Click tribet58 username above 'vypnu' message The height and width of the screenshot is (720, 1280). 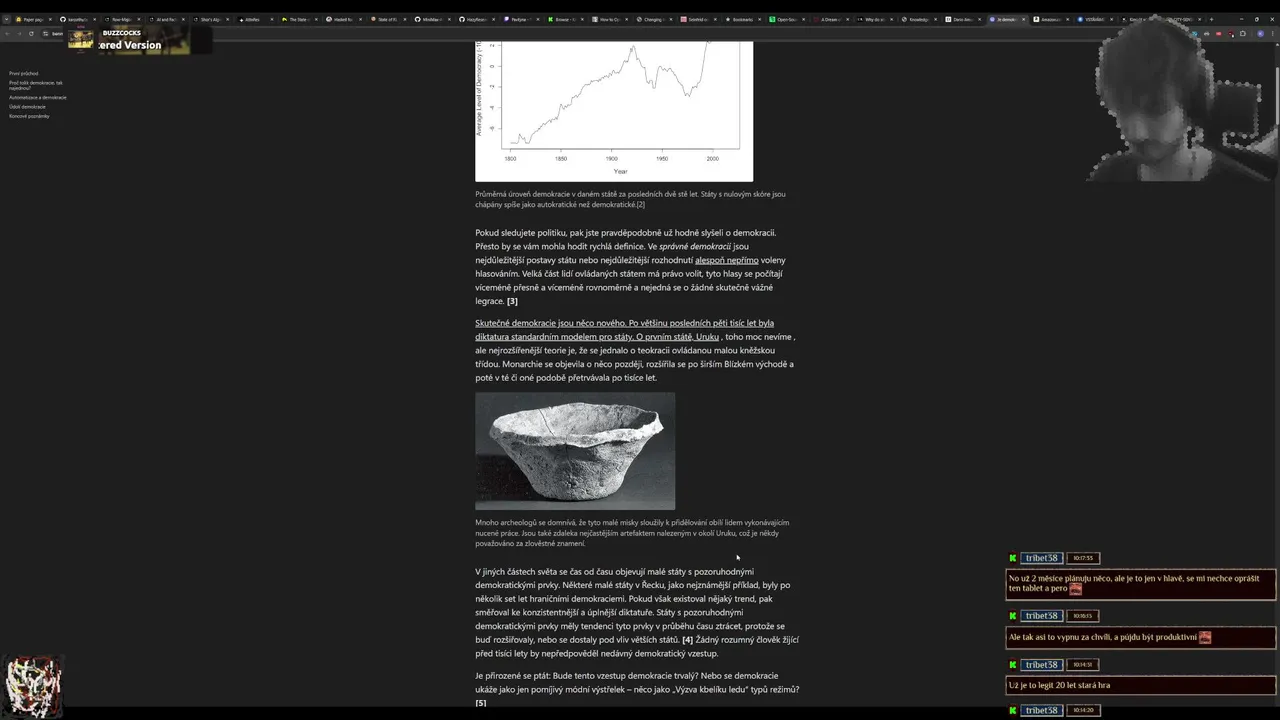click(1041, 616)
